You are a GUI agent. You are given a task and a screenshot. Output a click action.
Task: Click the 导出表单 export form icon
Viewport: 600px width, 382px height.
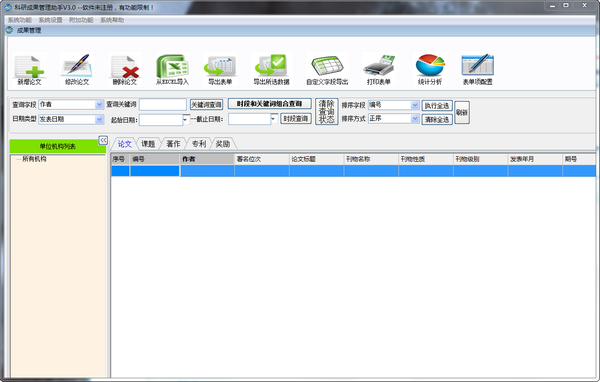pos(220,70)
